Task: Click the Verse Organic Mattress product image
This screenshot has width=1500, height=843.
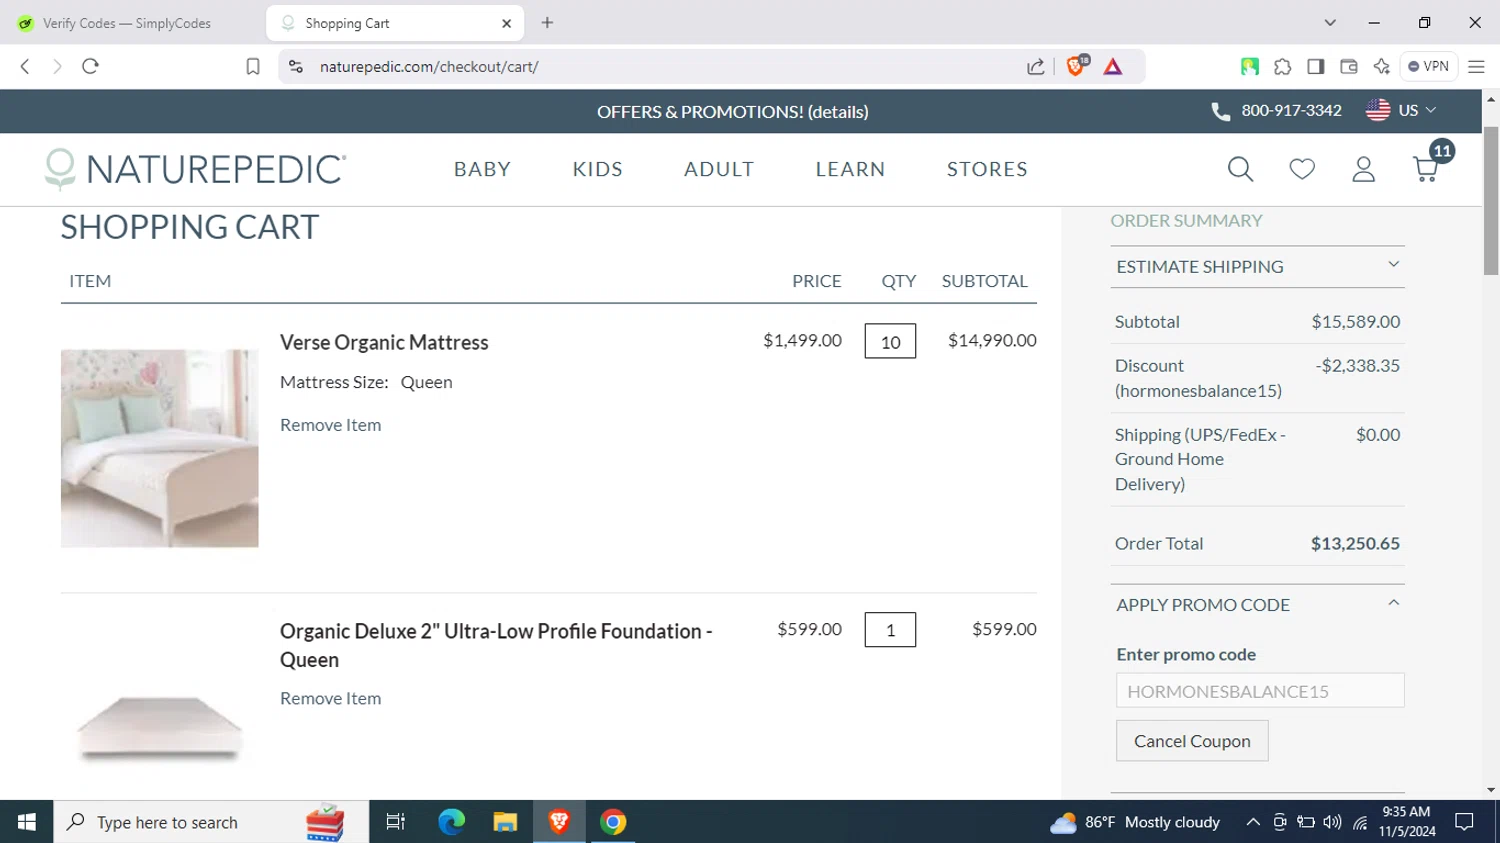Action: tap(159, 448)
